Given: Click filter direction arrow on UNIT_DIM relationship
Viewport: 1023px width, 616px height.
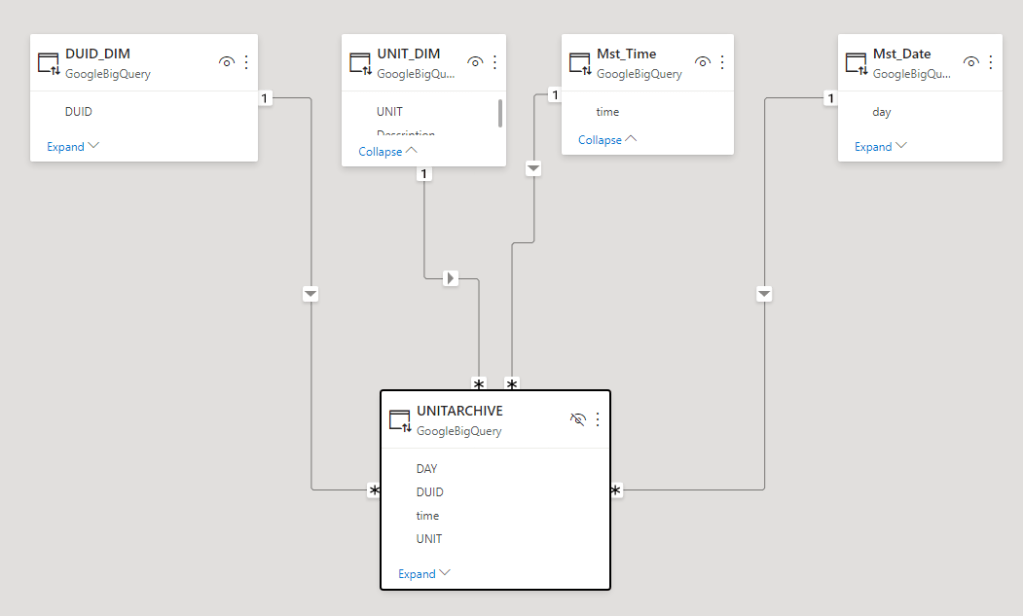Looking at the screenshot, I should click(x=451, y=278).
